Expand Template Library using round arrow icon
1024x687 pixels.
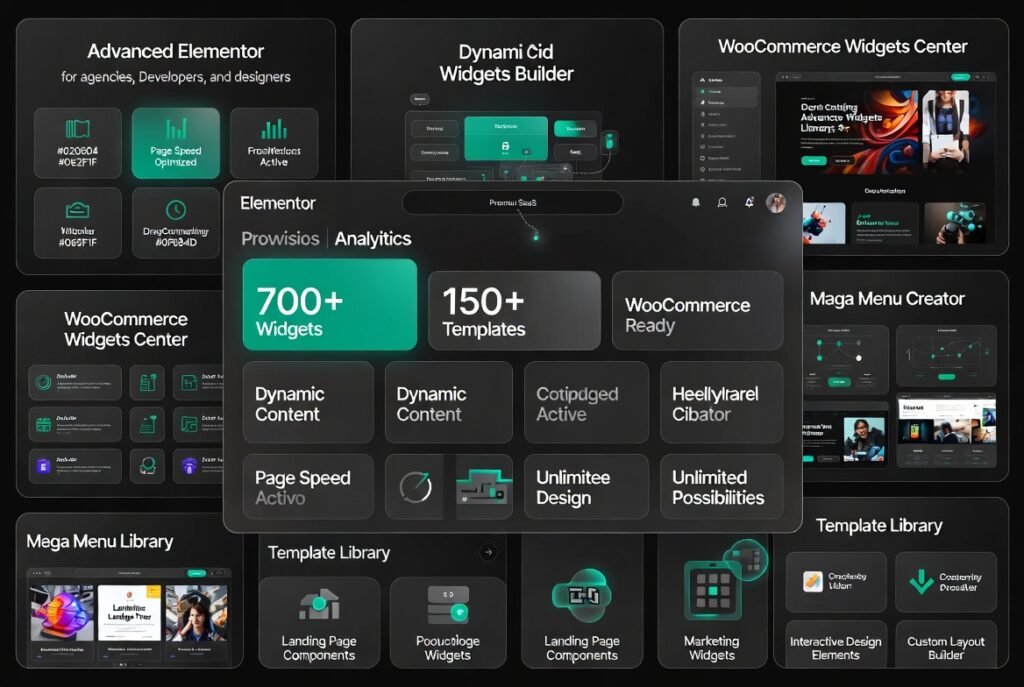tap(488, 552)
